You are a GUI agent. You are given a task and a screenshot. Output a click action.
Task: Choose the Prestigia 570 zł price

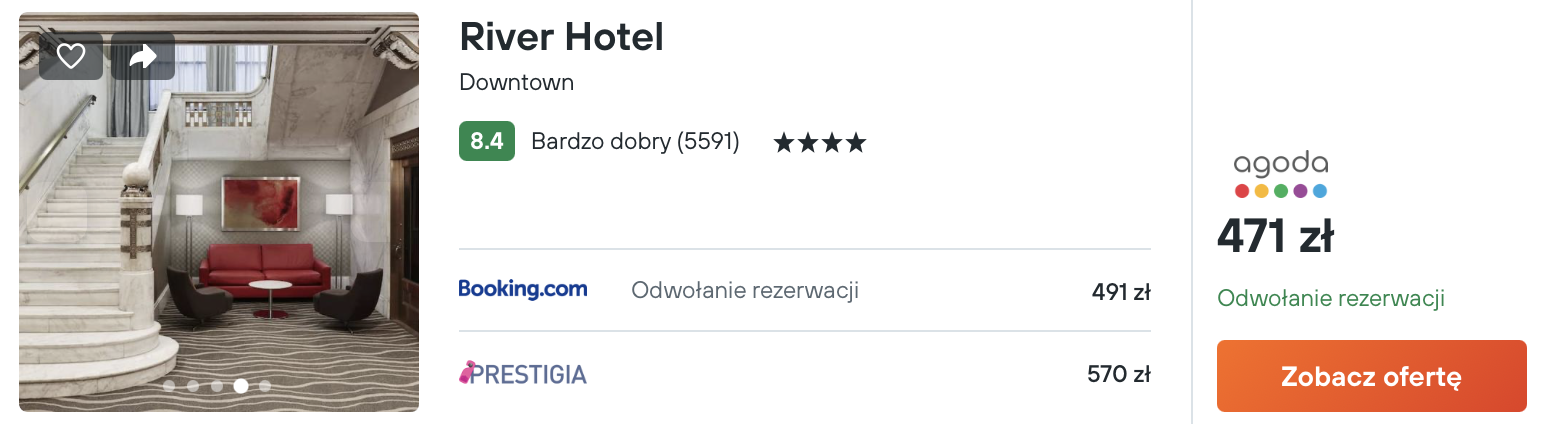[x=1118, y=375]
